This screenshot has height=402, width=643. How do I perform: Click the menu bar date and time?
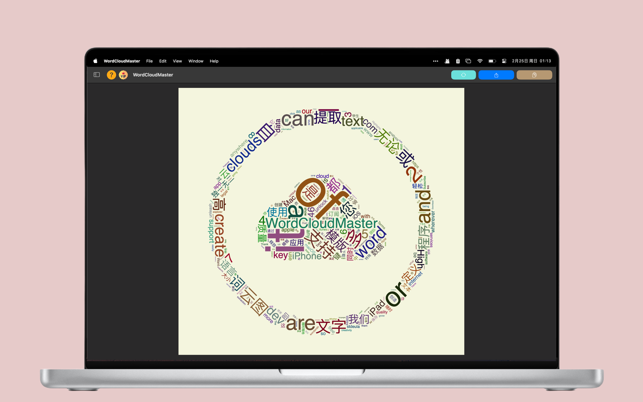[x=531, y=61]
